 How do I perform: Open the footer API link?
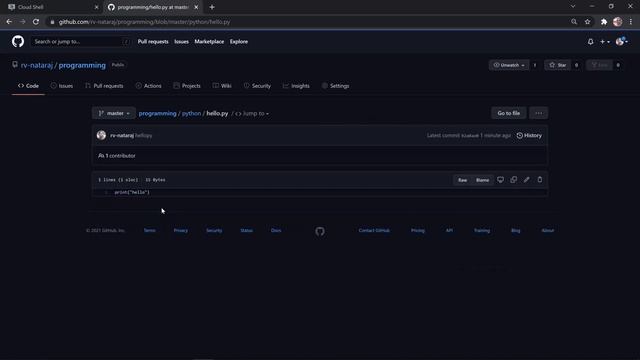point(449,231)
